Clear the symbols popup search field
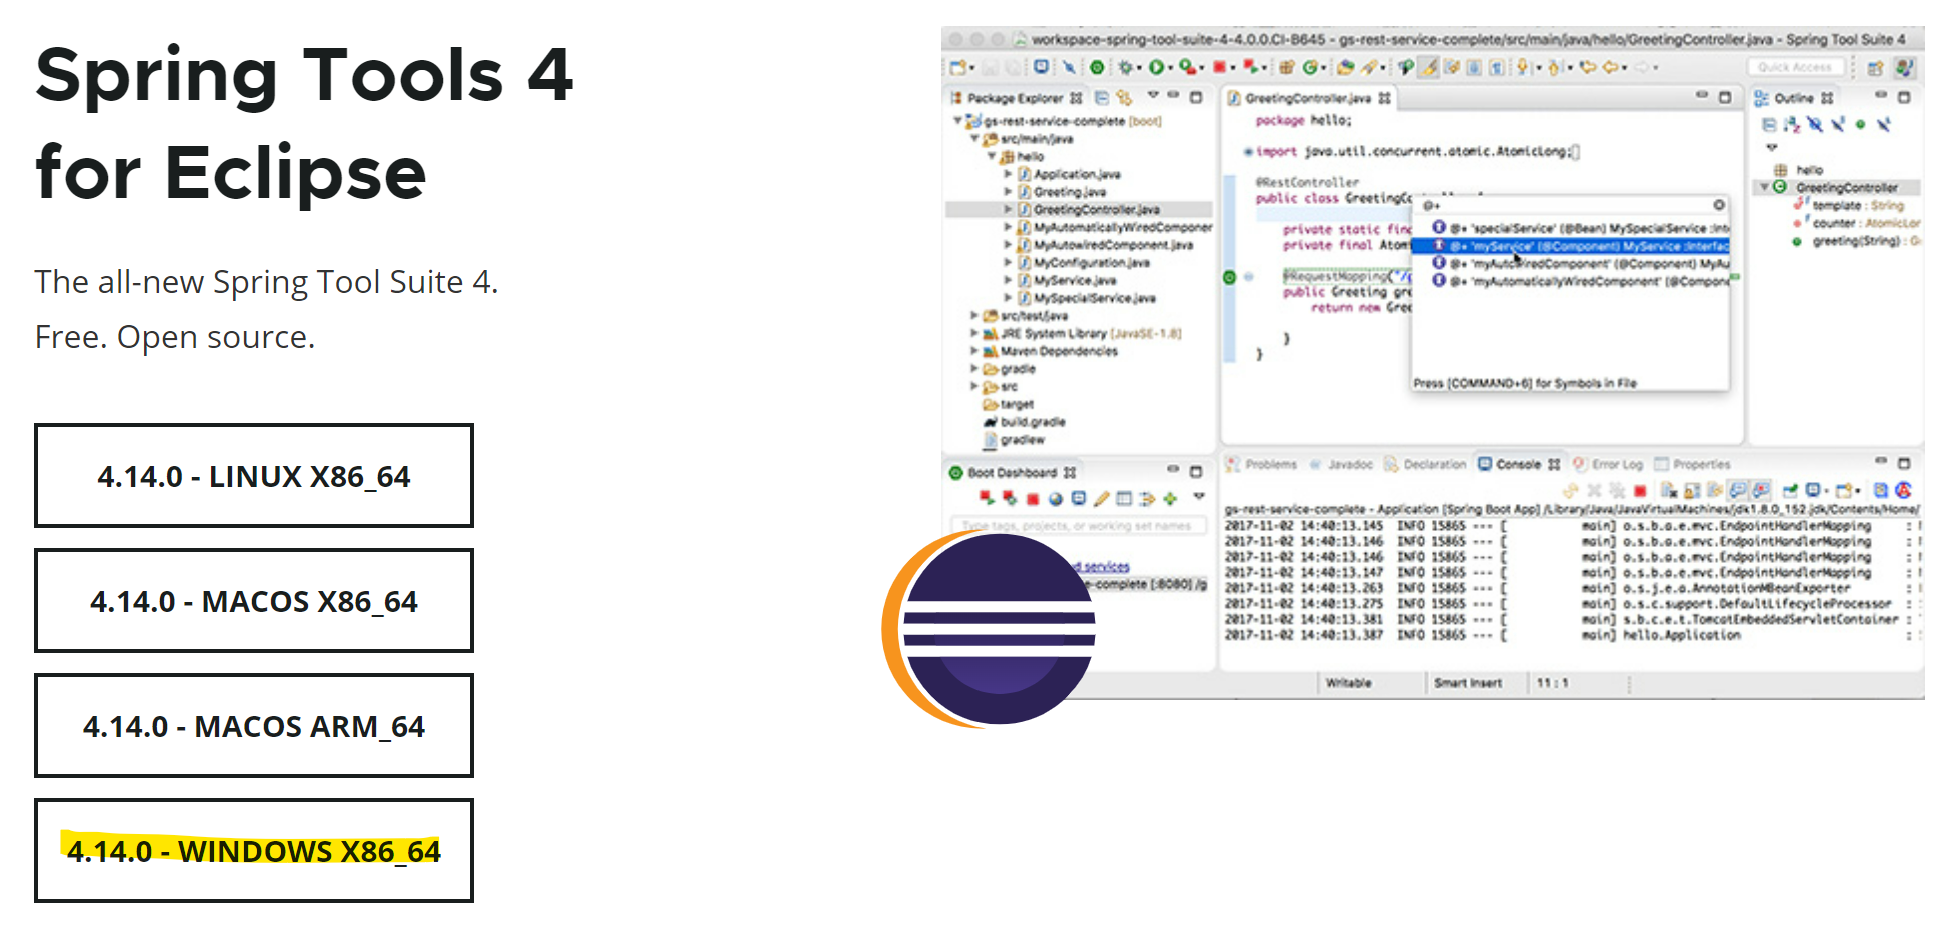 1719,205
